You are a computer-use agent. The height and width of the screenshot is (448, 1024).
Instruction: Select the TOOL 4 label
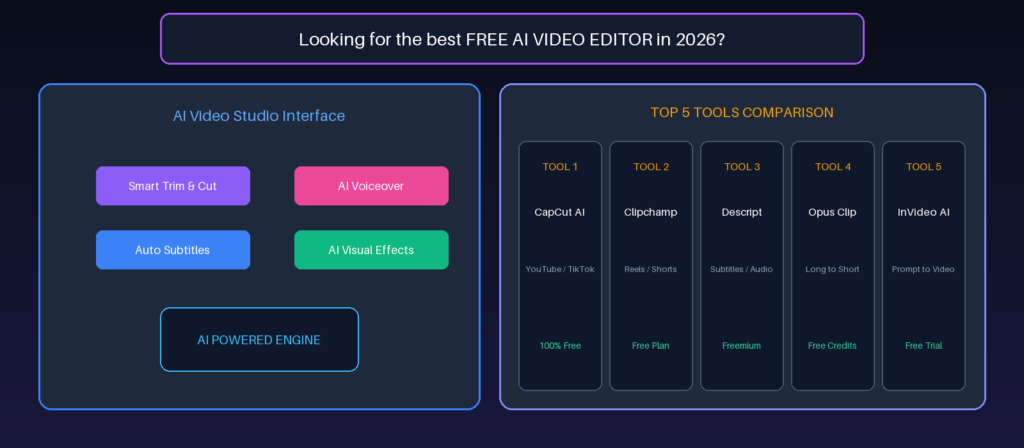tap(833, 167)
